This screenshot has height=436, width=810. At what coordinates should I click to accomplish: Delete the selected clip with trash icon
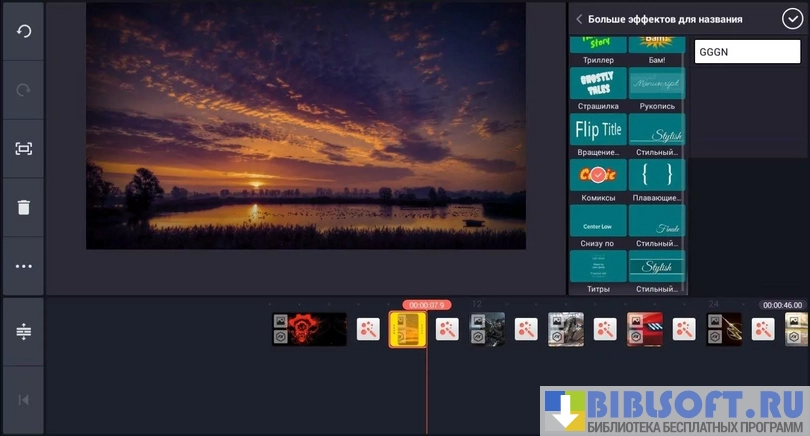(23, 207)
